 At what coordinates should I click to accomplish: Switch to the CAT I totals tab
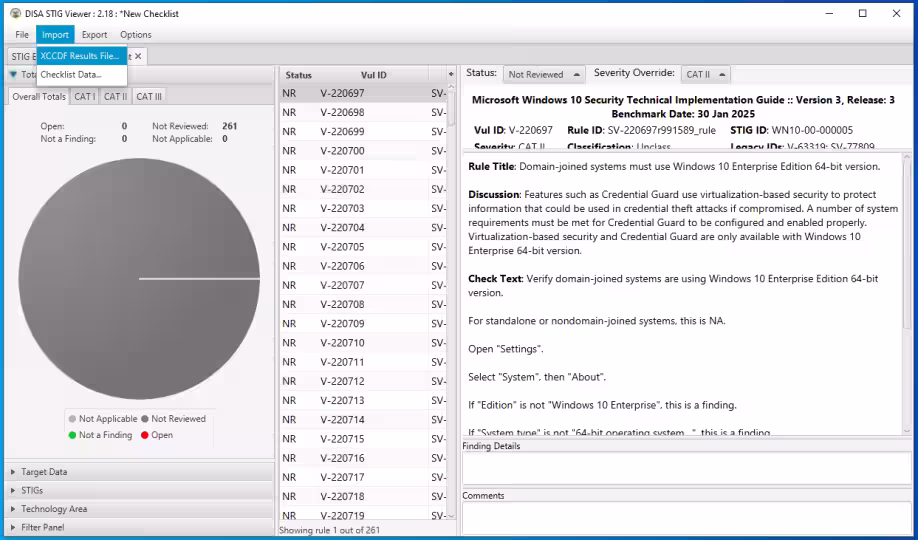pyautogui.click(x=85, y=97)
